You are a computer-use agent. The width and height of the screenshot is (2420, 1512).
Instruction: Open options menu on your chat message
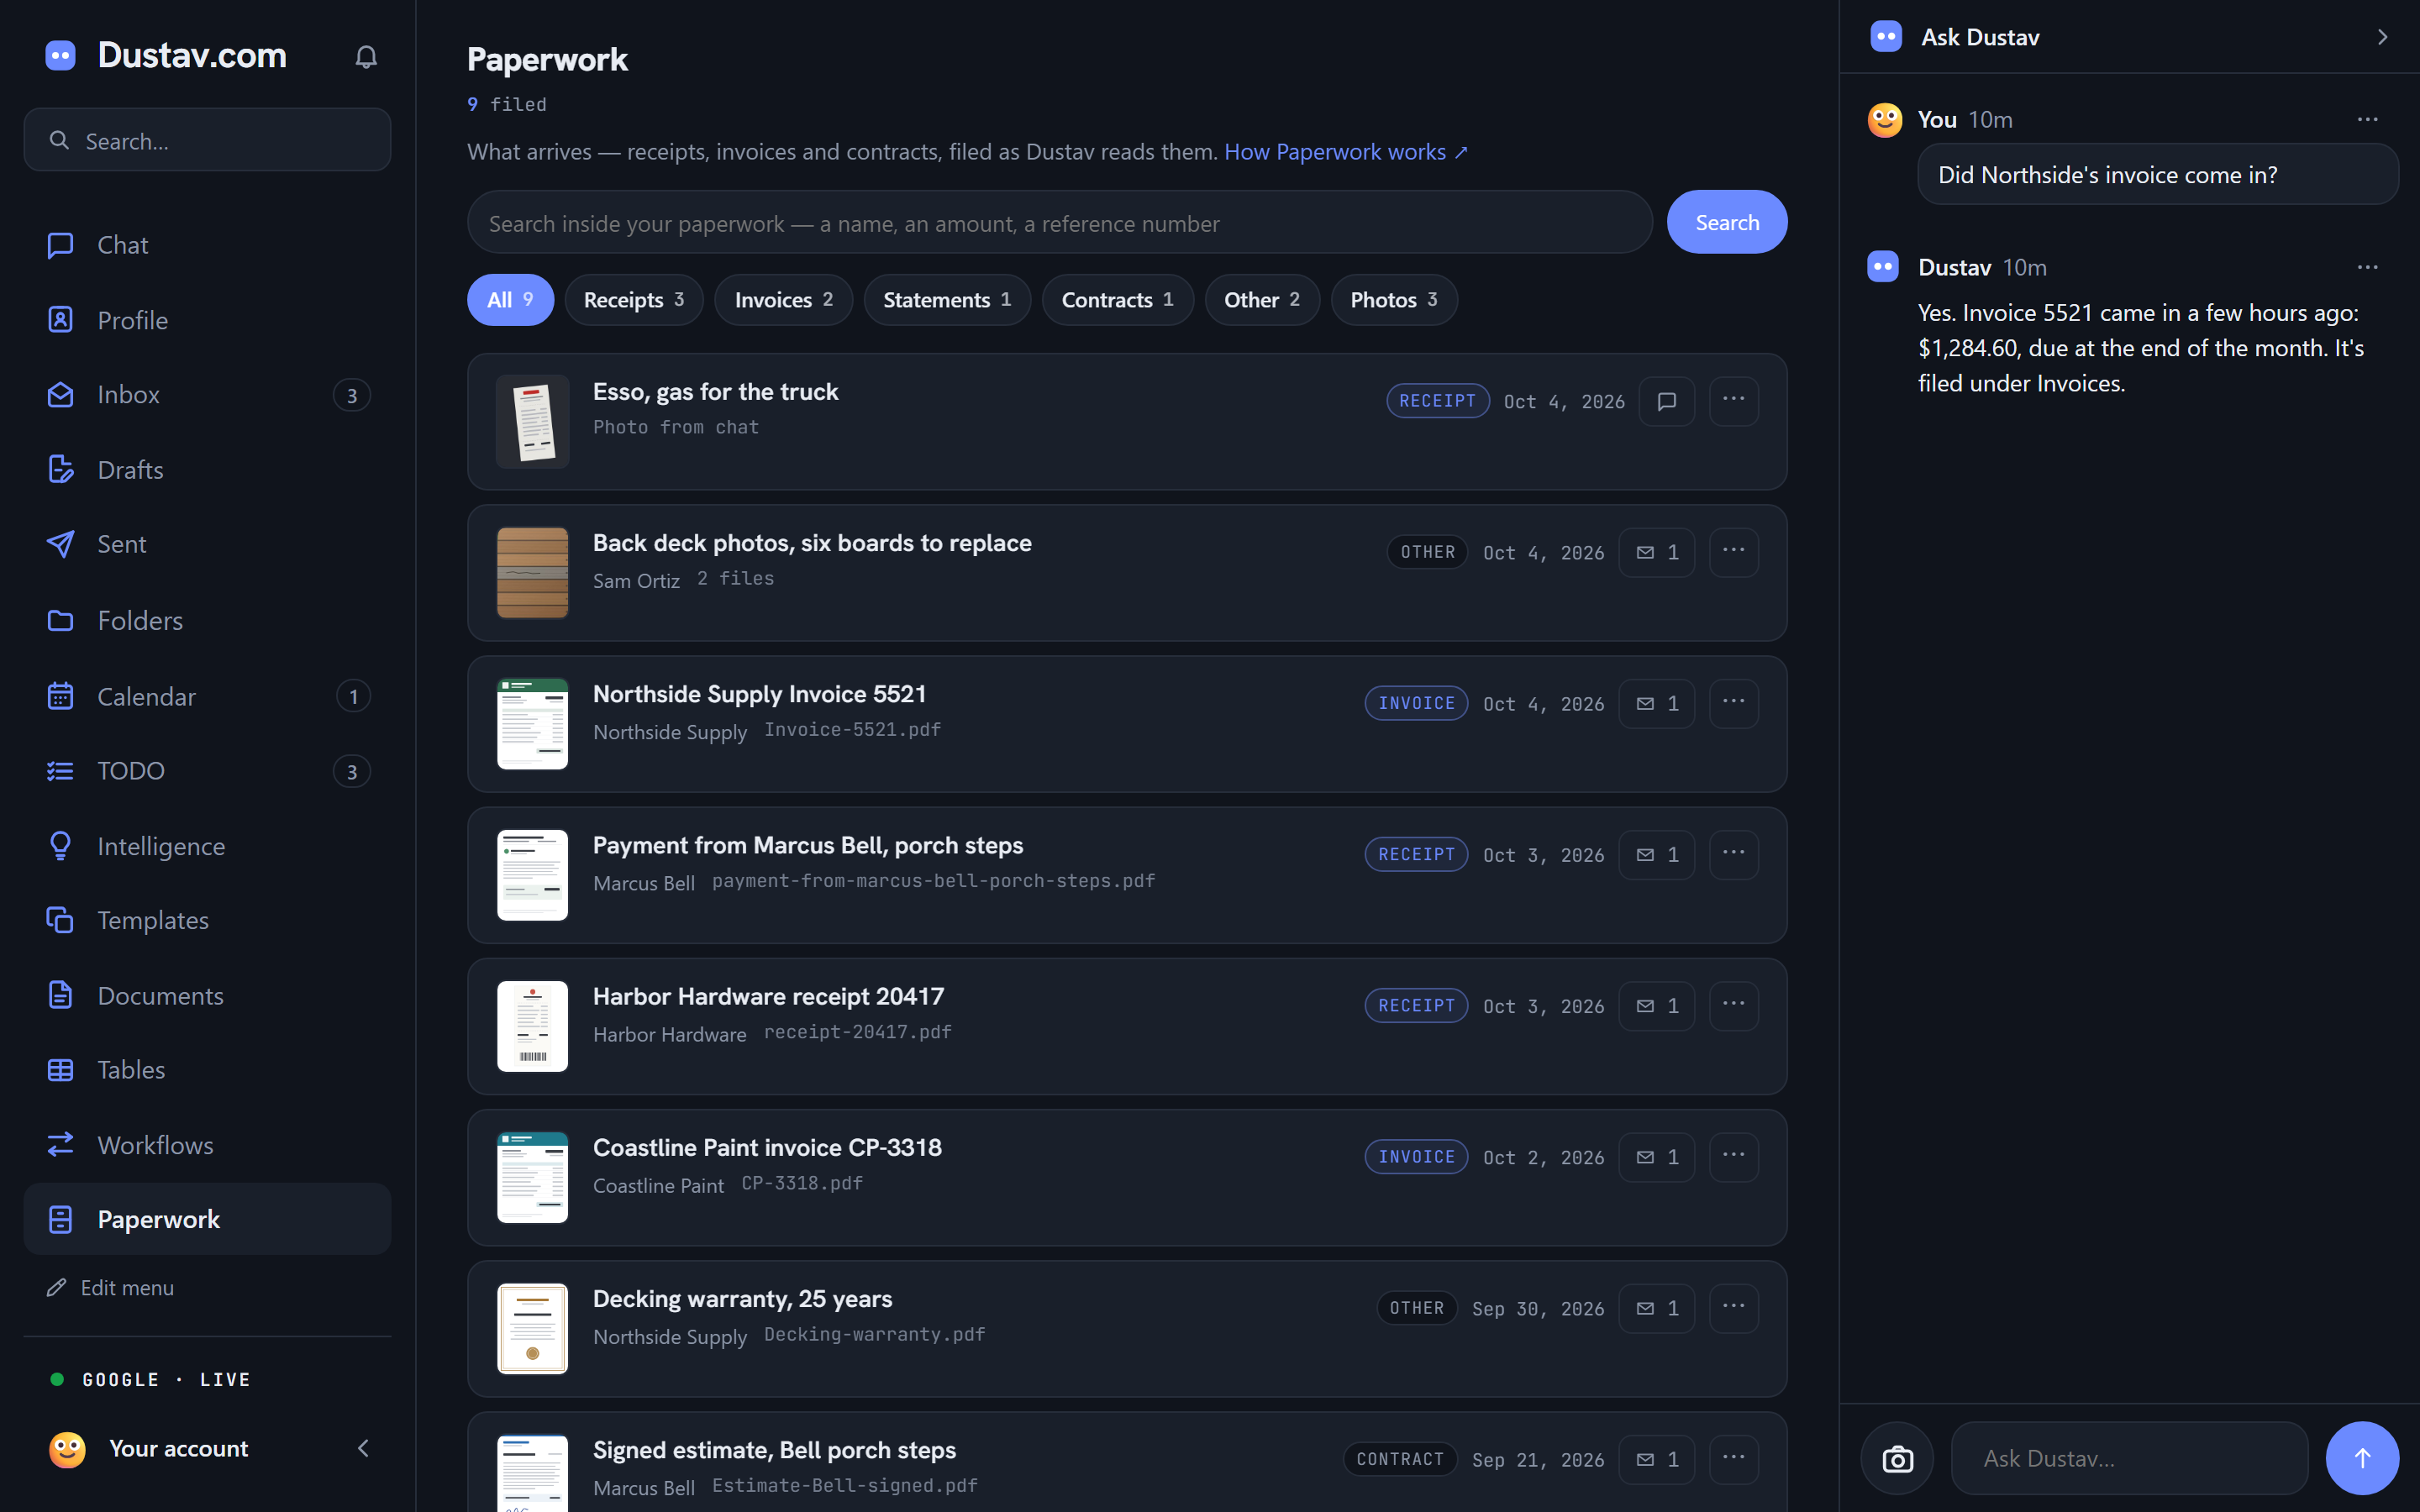2367,119
